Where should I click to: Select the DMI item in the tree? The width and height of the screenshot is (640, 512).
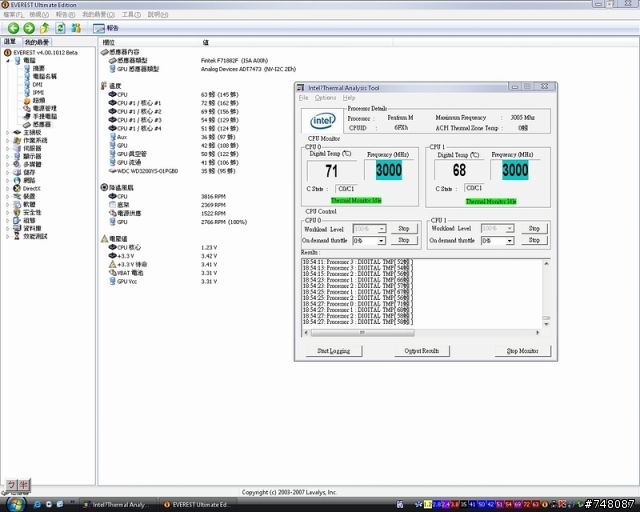(x=38, y=85)
